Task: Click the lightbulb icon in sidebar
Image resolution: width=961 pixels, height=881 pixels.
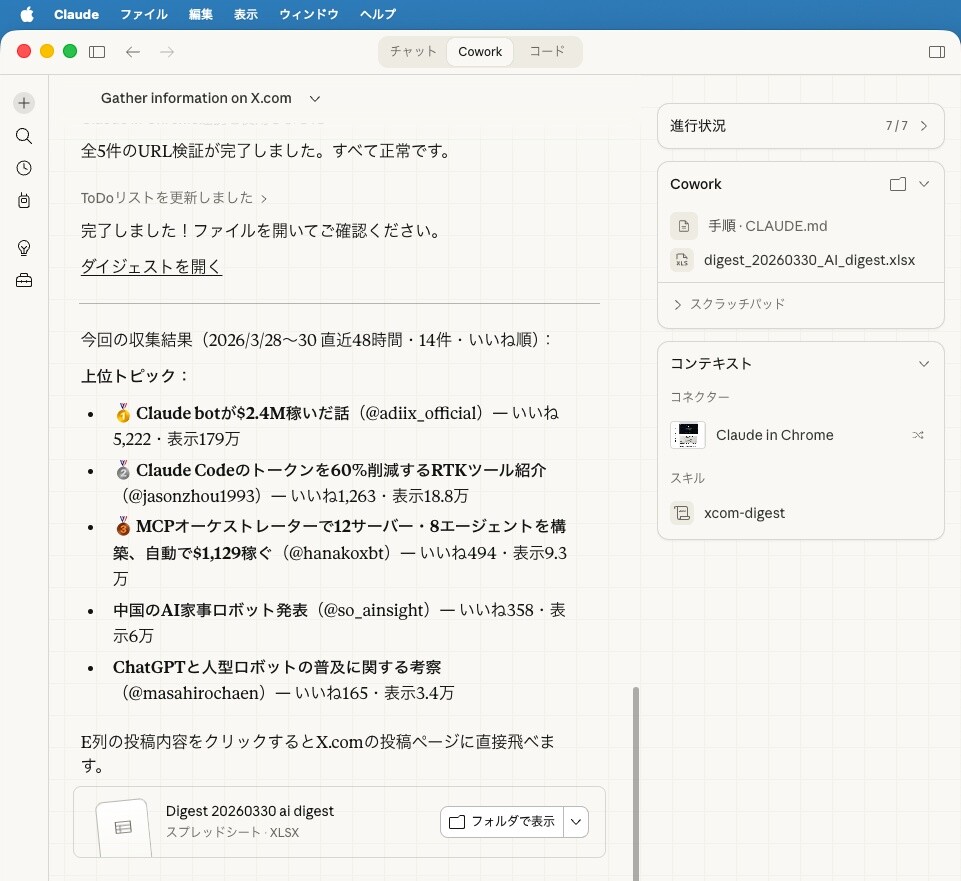Action: click(24, 248)
